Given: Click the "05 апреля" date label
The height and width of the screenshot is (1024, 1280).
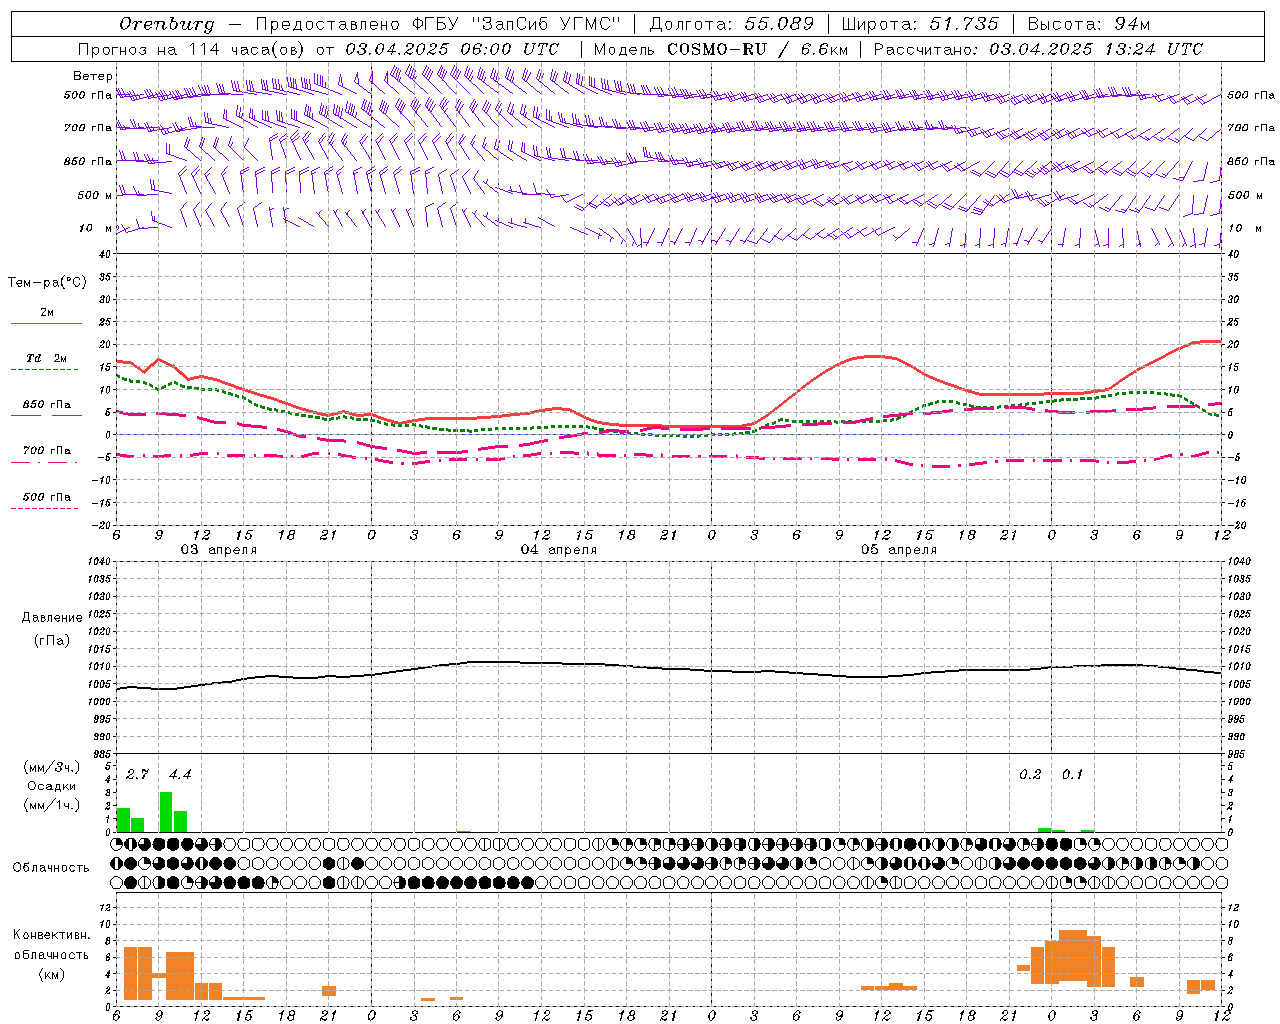Looking at the screenshot, I should point(898,550).
